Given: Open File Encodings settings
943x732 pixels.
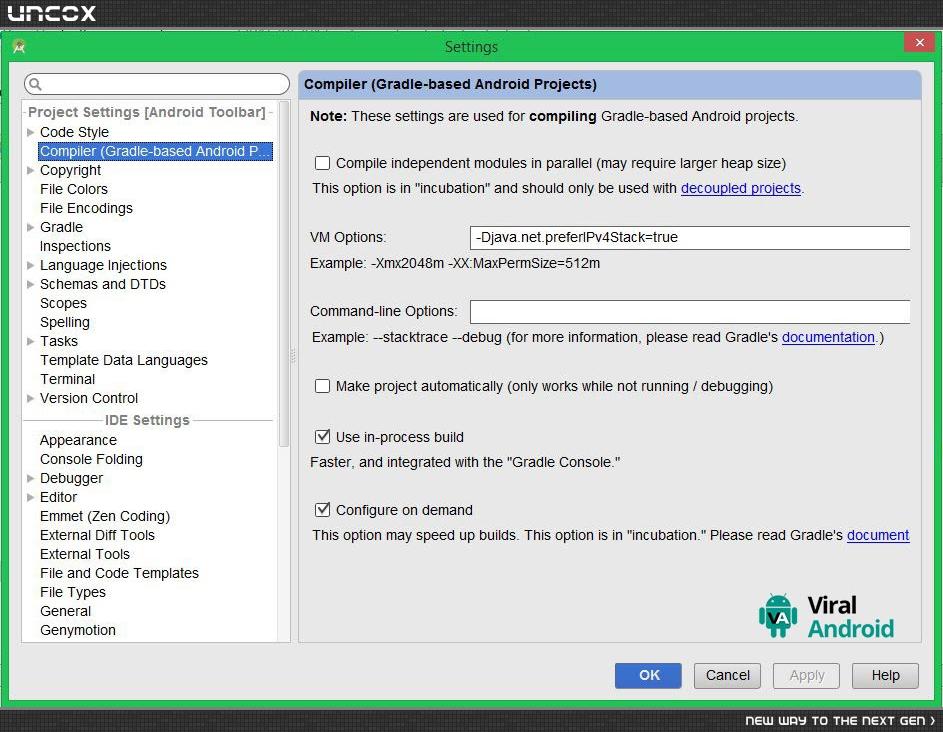Looking at the screenshot, I should click(87, 208).
